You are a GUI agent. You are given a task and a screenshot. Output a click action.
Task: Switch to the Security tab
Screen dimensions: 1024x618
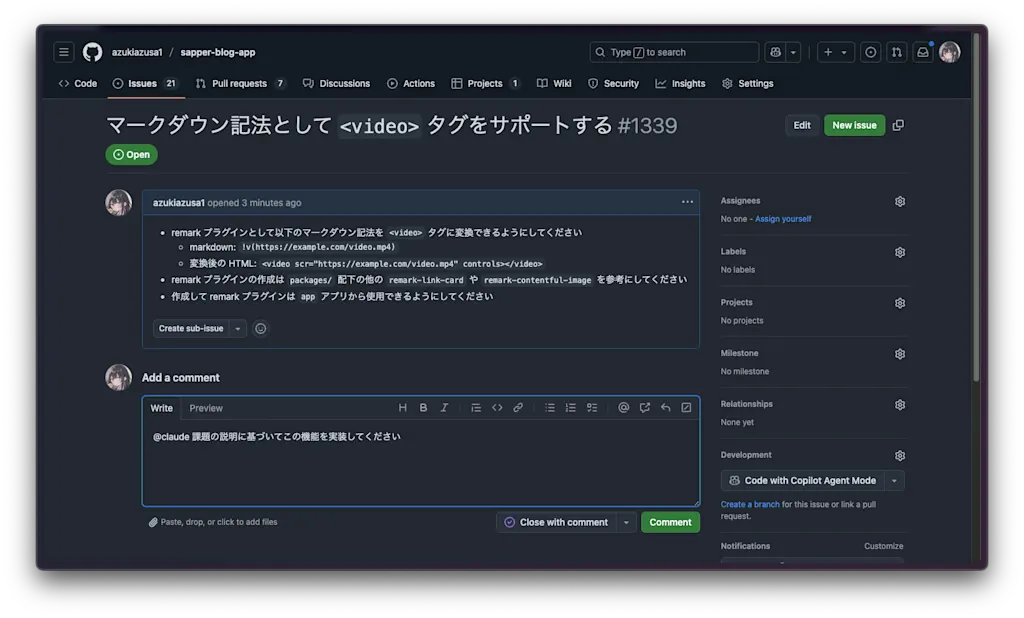(613, 84)
